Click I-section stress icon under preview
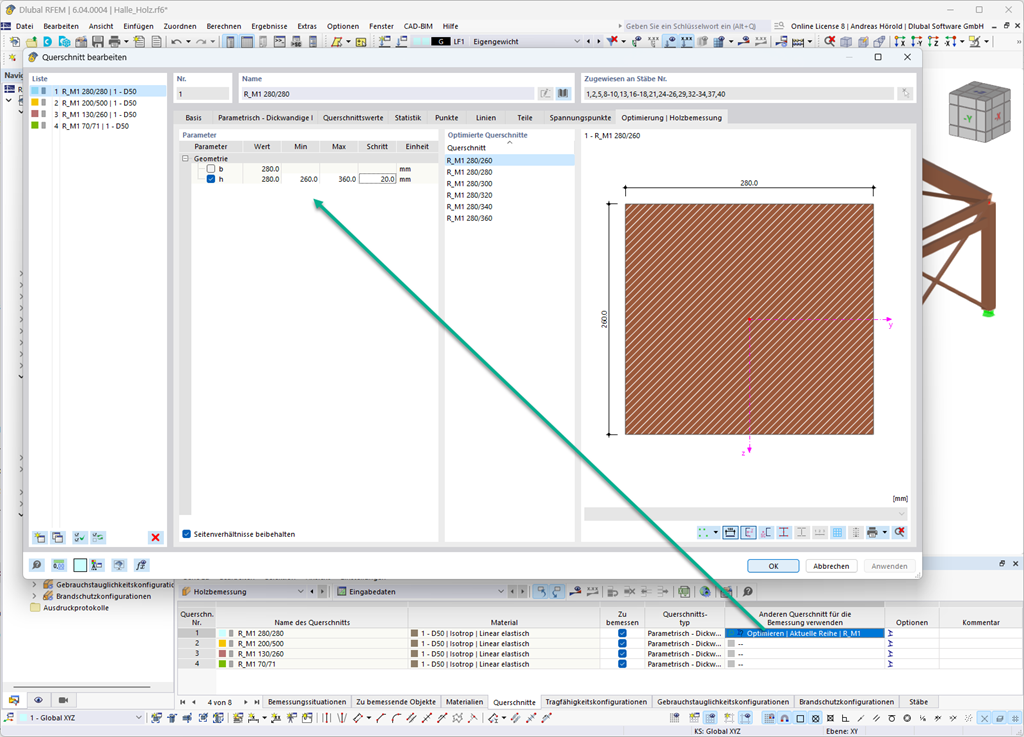This screenshot has height=737, width=1024. pos(783,533)
